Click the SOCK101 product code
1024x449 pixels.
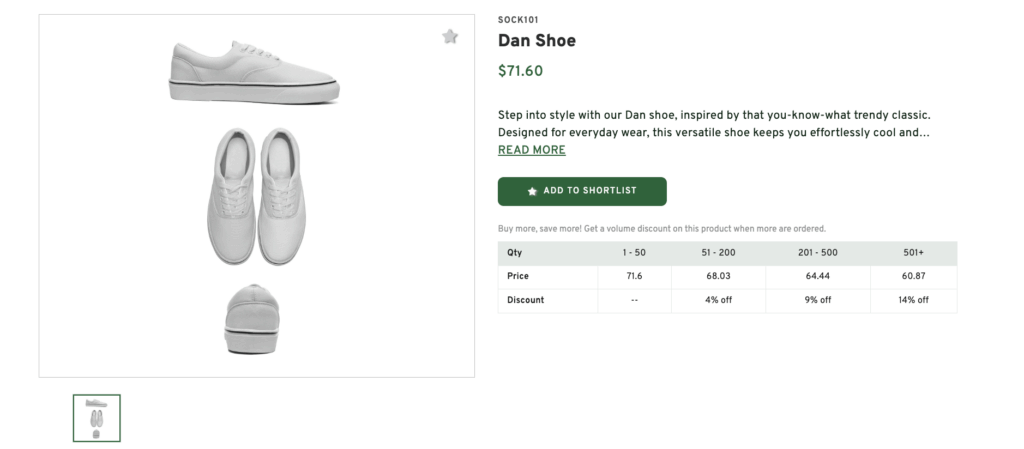(x=518, y=20)
